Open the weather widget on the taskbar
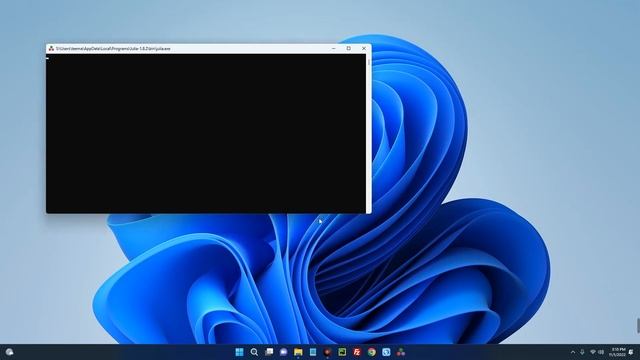This screenshot has height=360, width=640. coord(9,352)
